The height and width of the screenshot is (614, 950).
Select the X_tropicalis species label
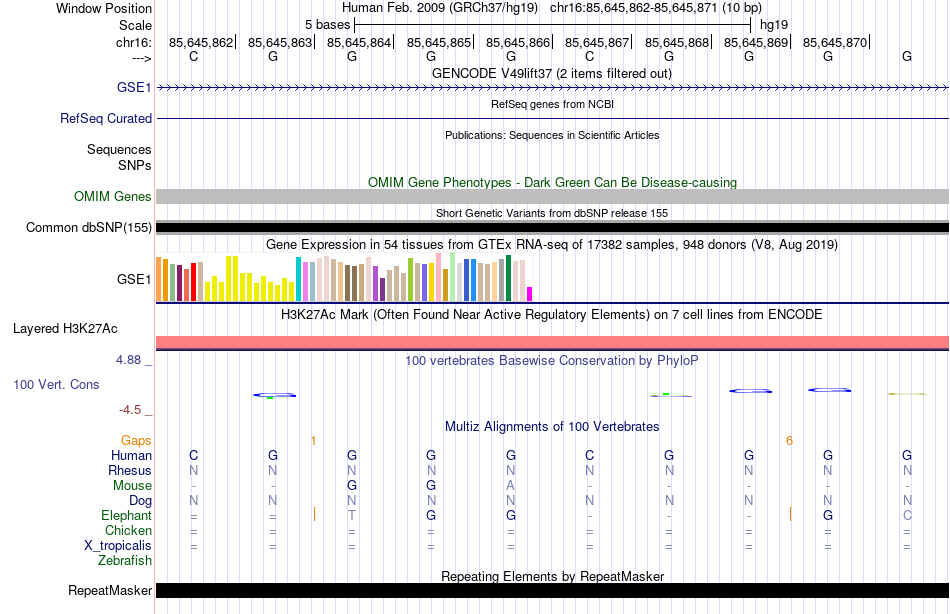(x=118, y=546)
